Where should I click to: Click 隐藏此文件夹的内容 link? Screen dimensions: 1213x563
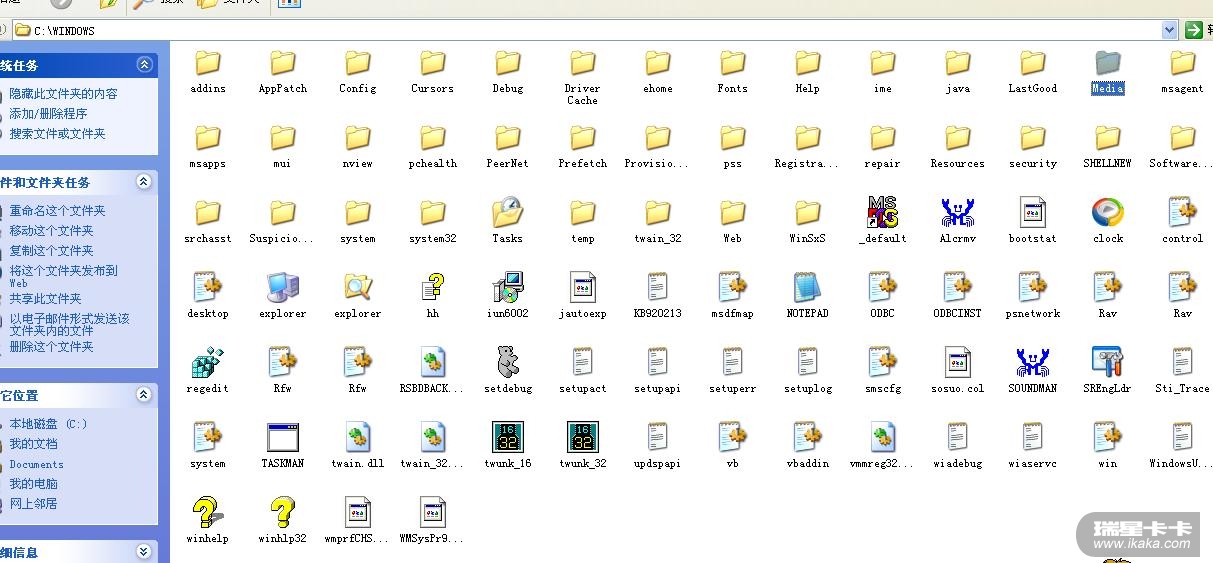click(63, 93)
